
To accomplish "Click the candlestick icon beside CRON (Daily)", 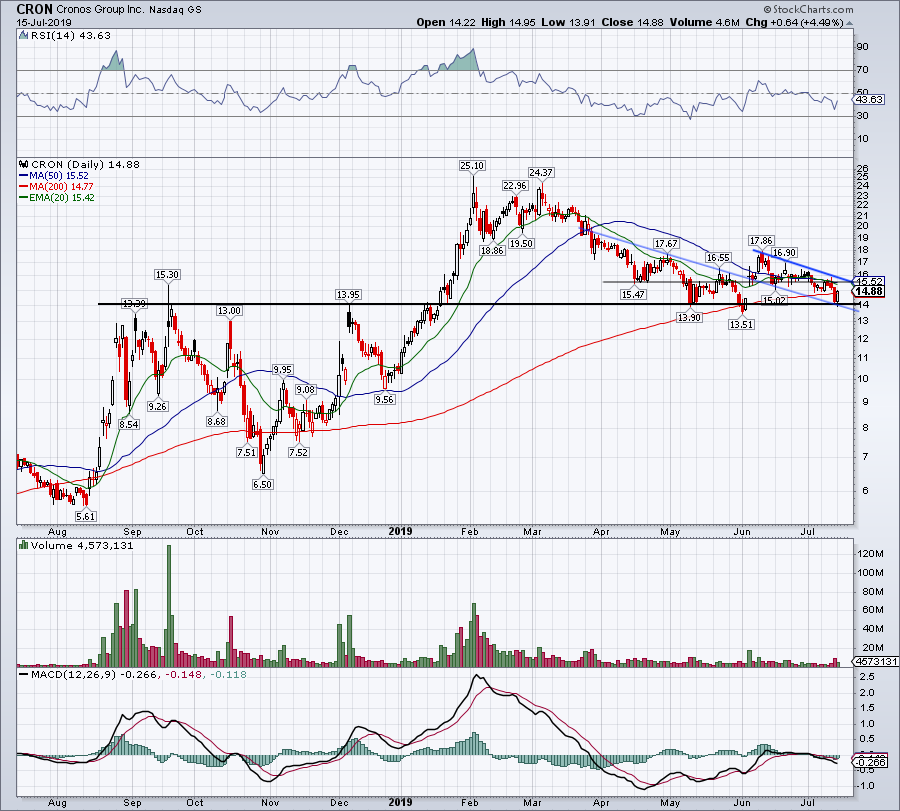I will click(x=24, y=164).
